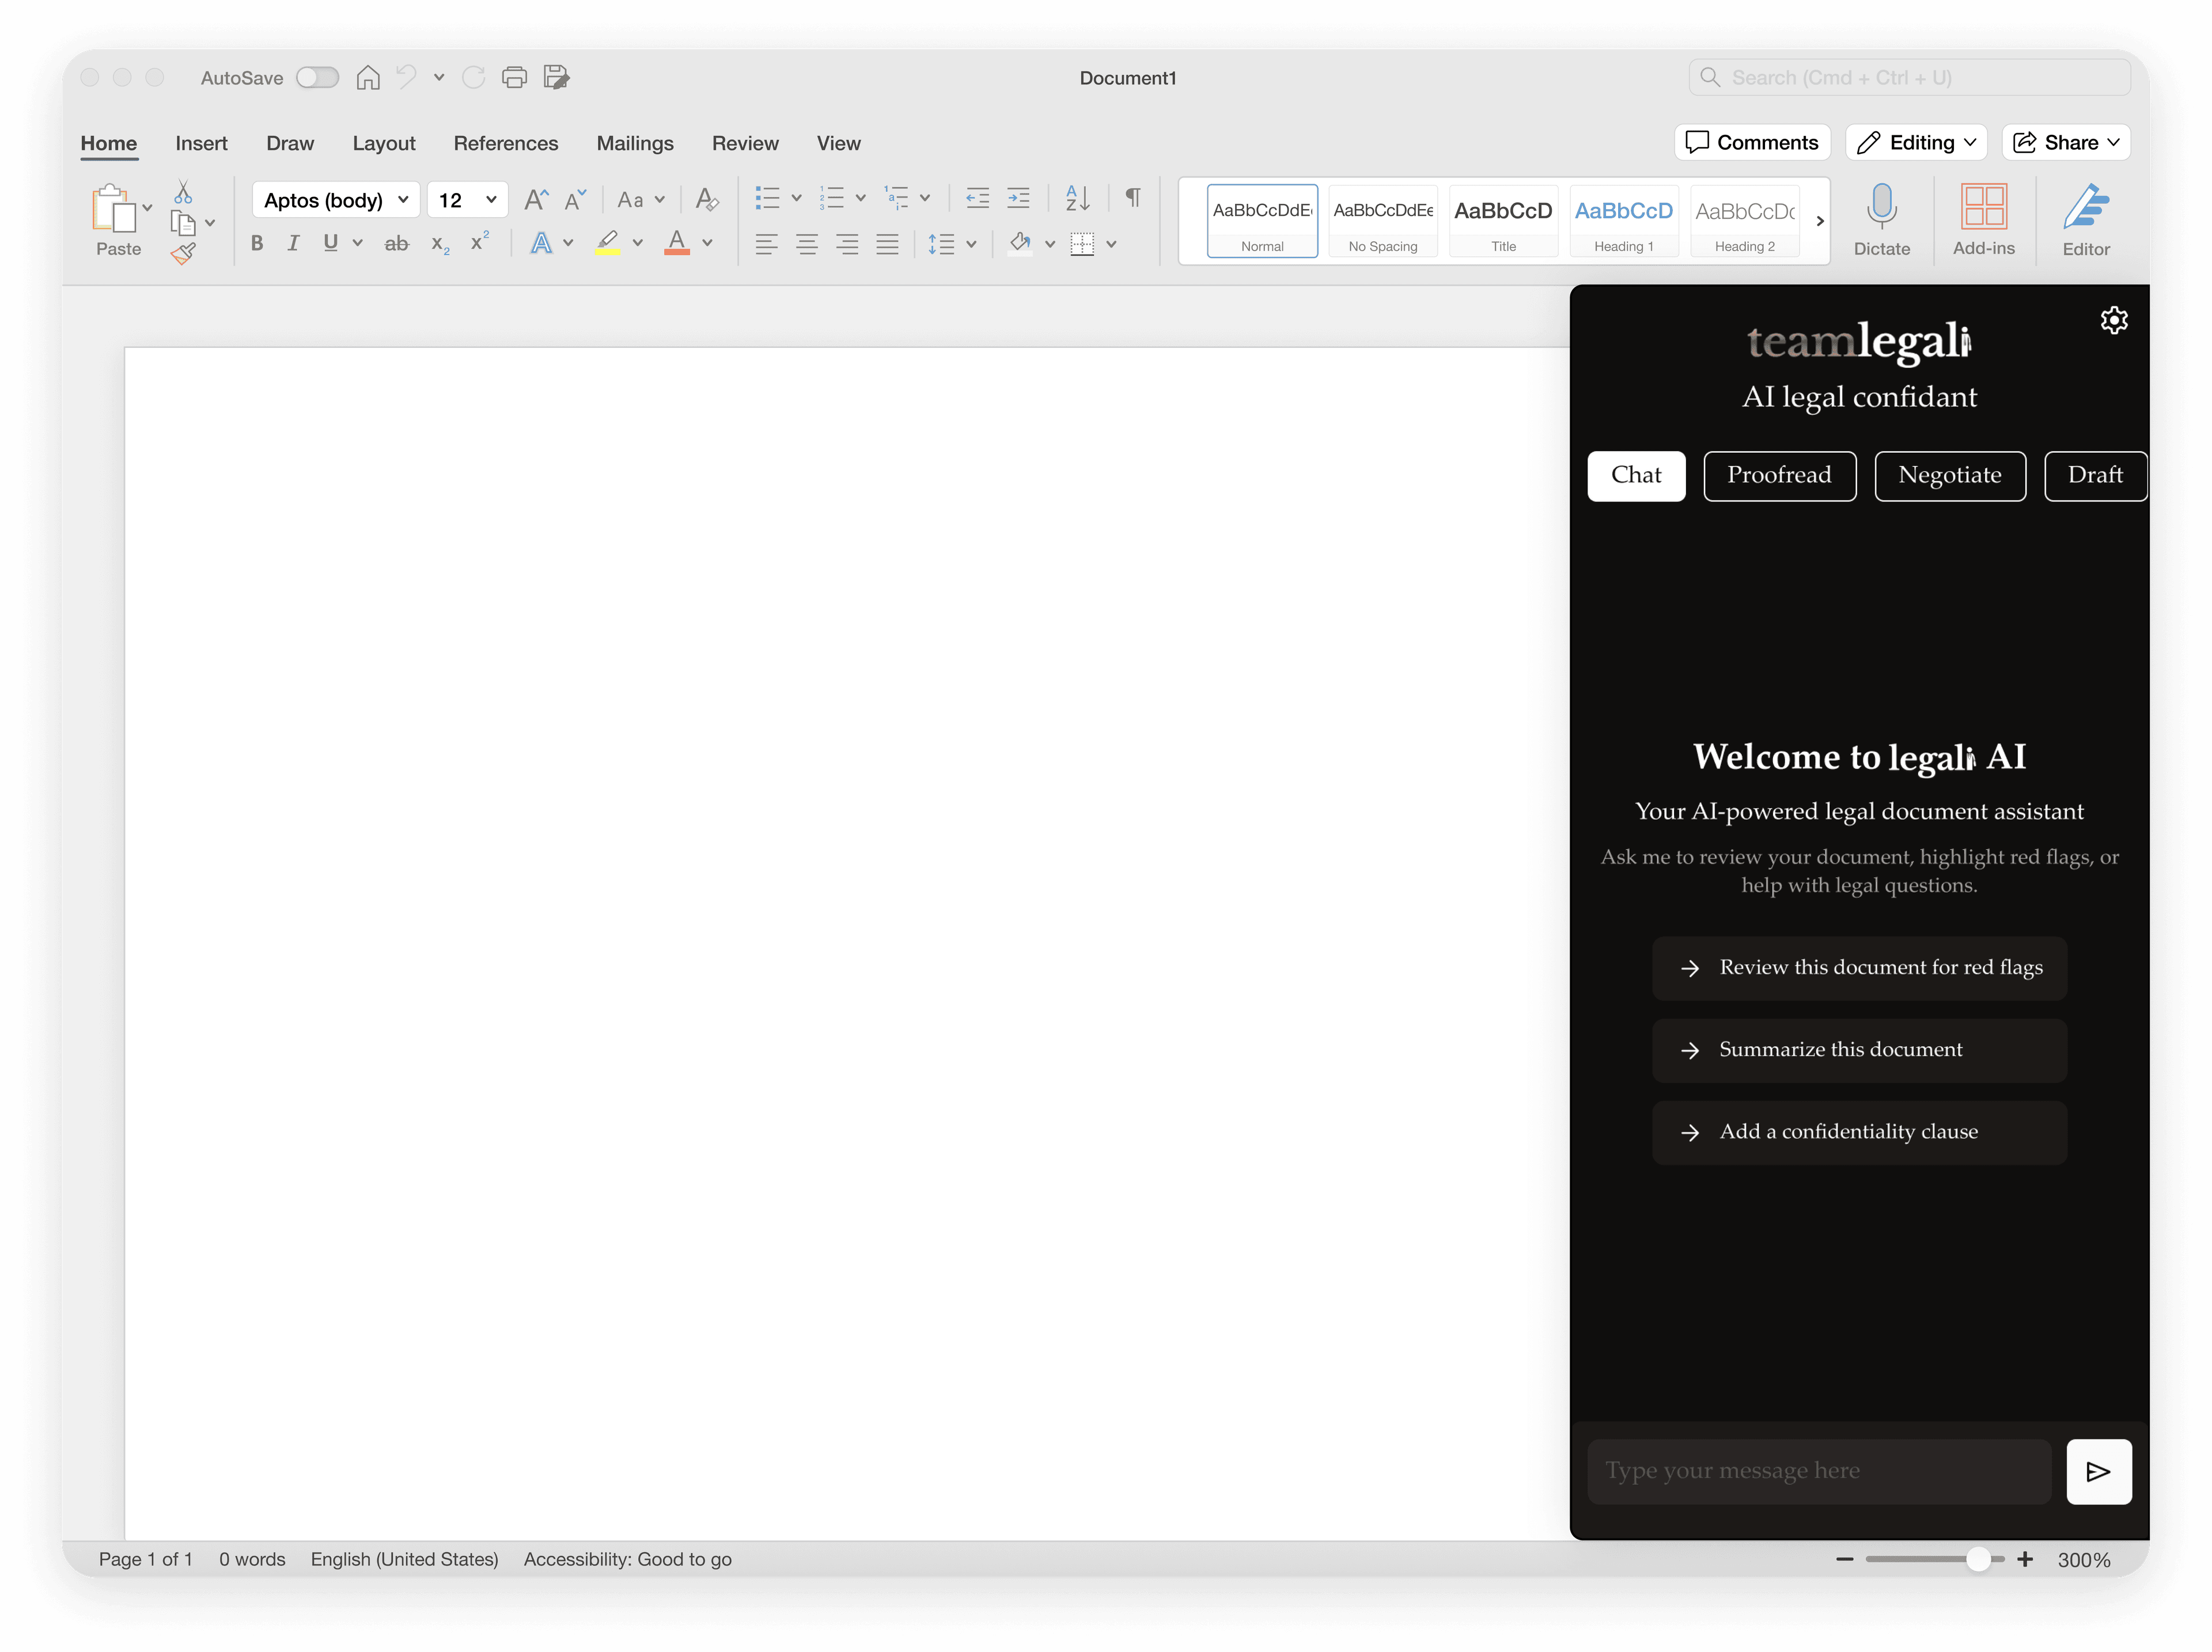
Task: Send the chat message
Action: (2099, 1471)
